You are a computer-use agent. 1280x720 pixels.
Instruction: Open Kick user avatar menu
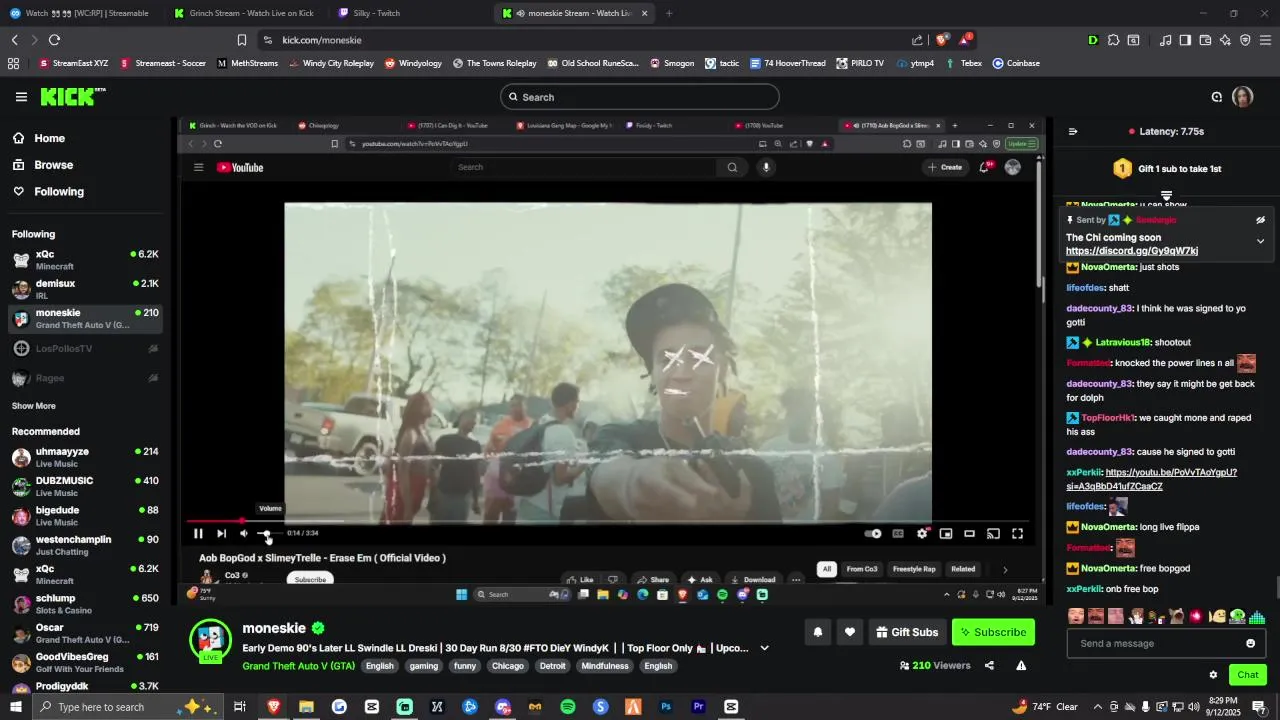(1243, 97)
